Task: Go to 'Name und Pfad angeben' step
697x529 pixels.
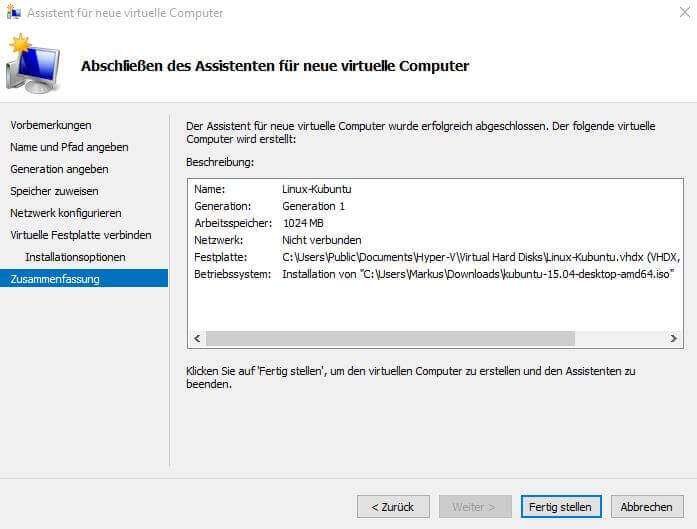Action: point(69,147)
